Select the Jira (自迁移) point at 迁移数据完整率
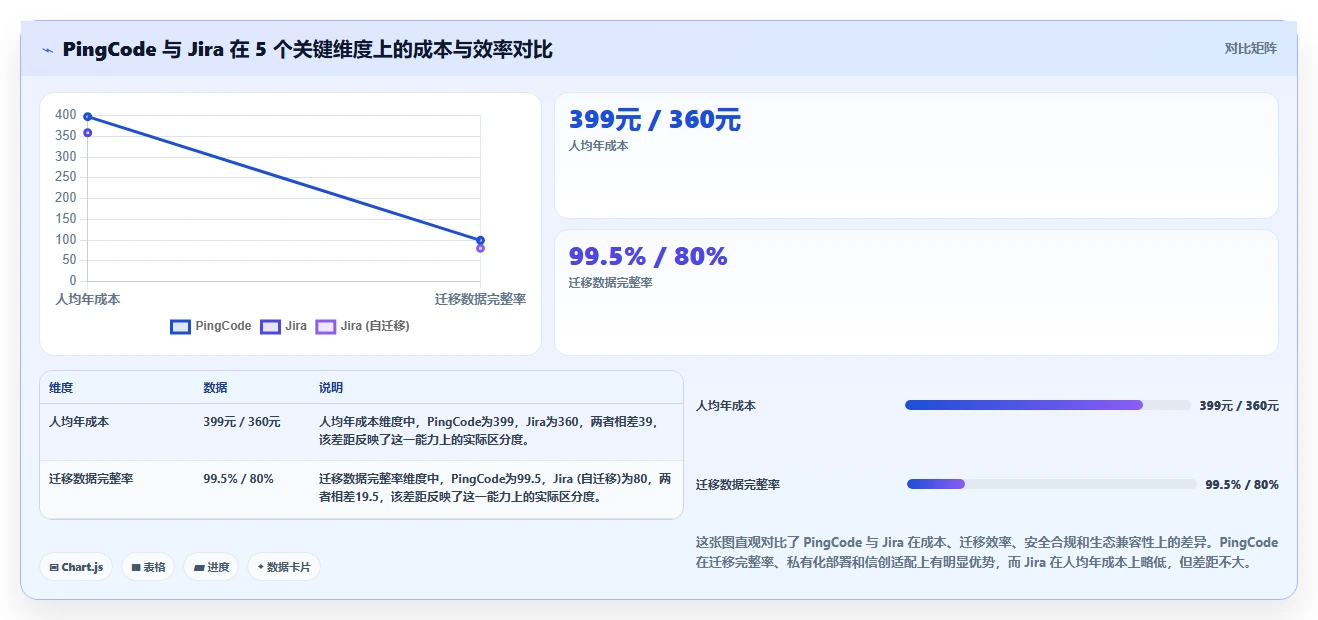 480,248
